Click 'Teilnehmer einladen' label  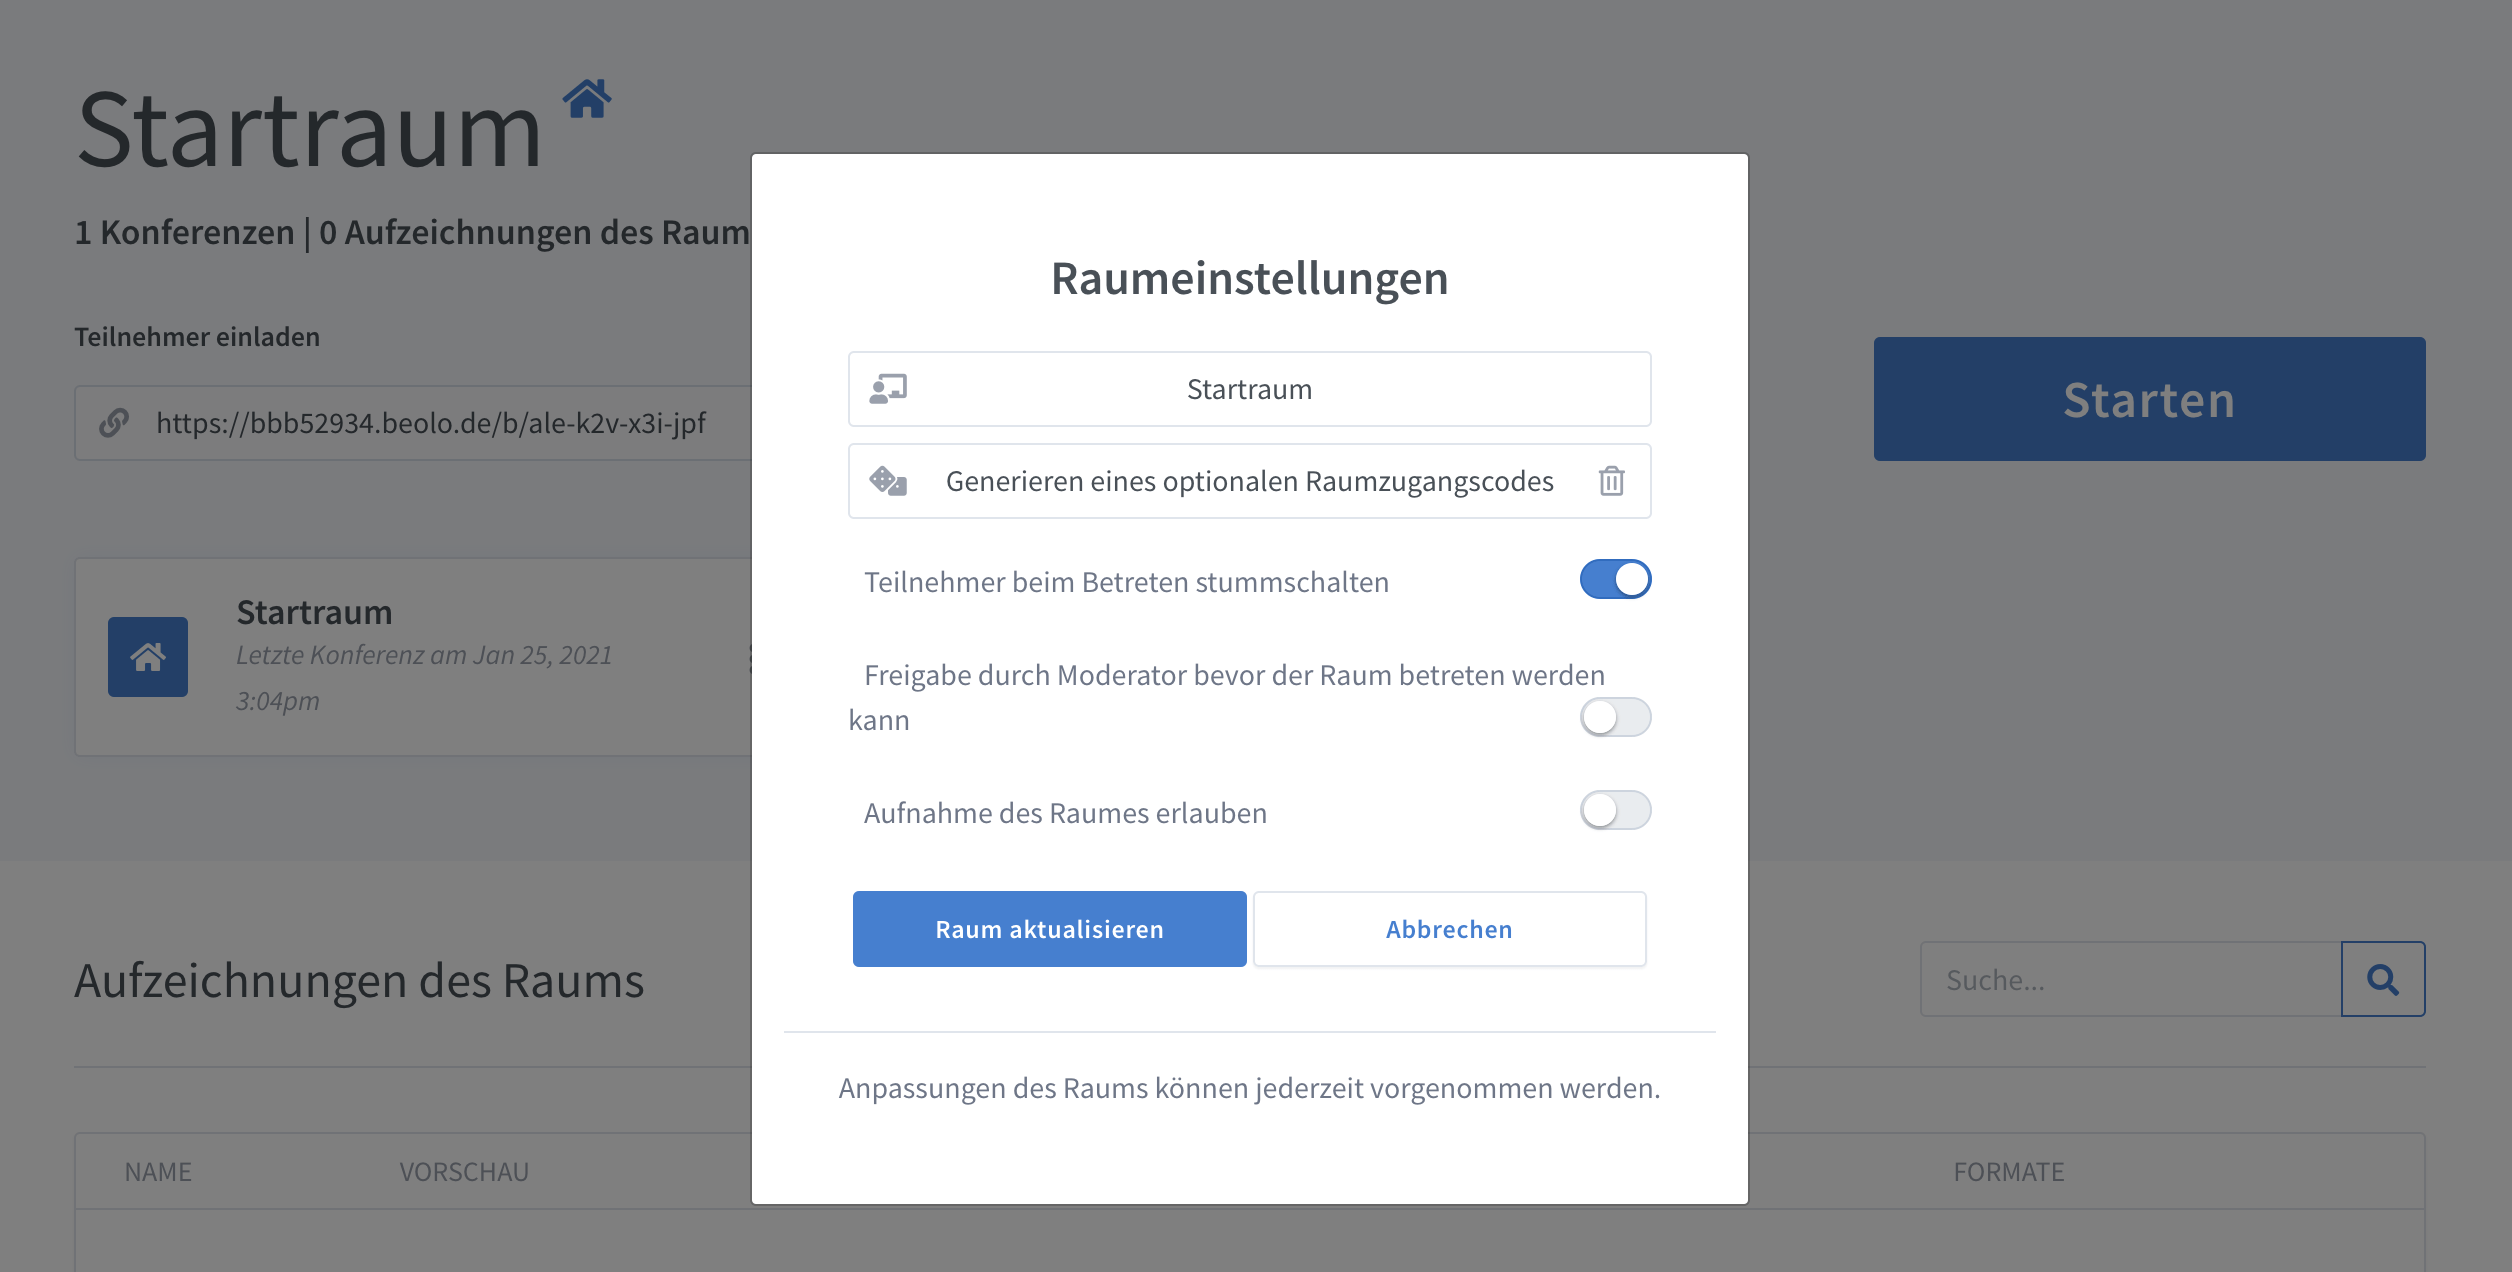pyautogui.click(x=197, y=337)
